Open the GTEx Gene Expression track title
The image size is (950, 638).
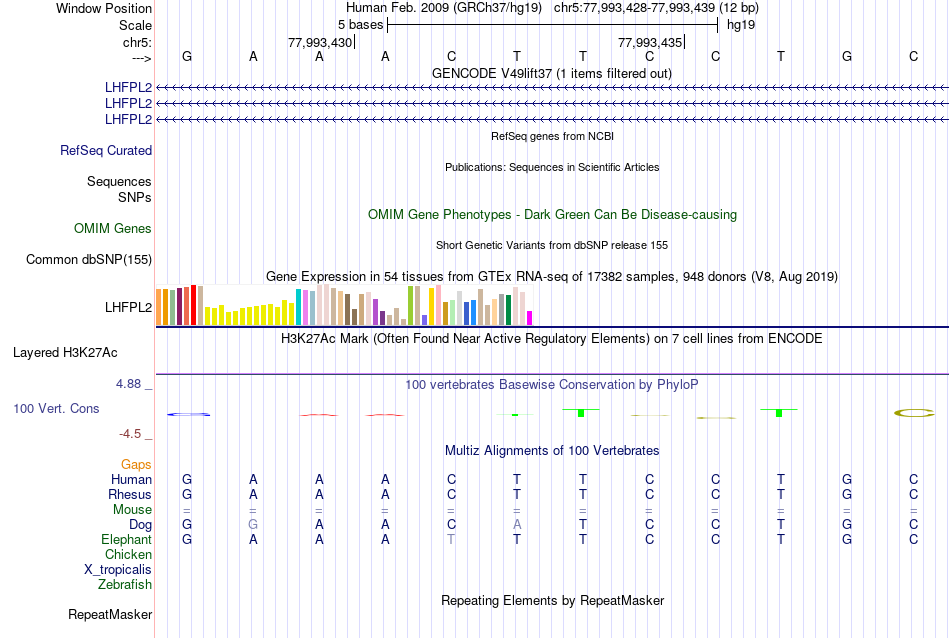(x=551, y=276)
